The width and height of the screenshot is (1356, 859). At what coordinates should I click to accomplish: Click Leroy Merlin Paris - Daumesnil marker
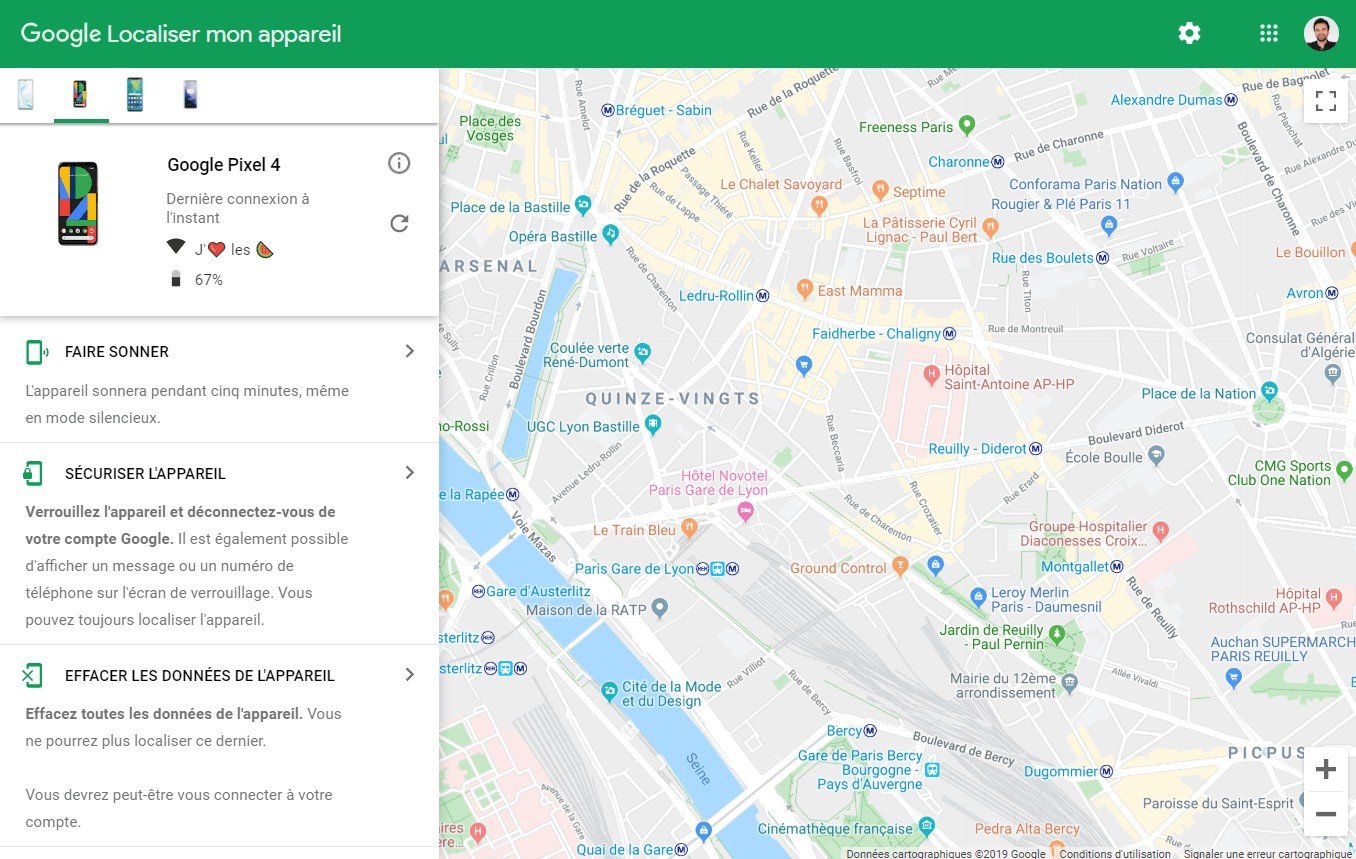[x=978, y=598]
